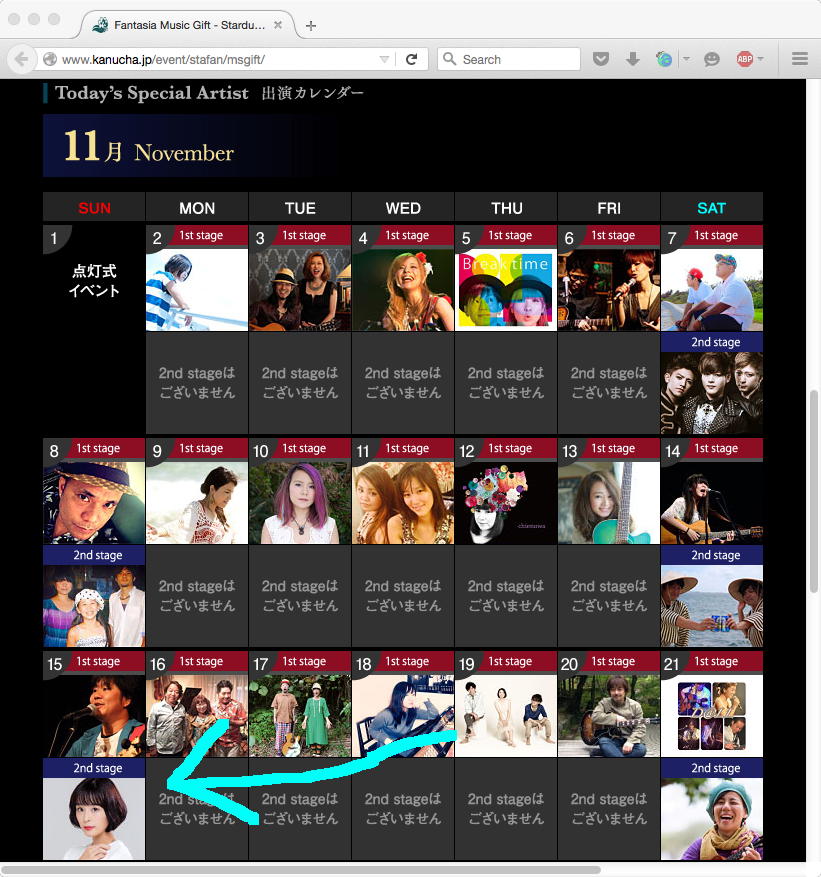
Task: Click the Today's Special Artist heading
Action: [152, 93]
